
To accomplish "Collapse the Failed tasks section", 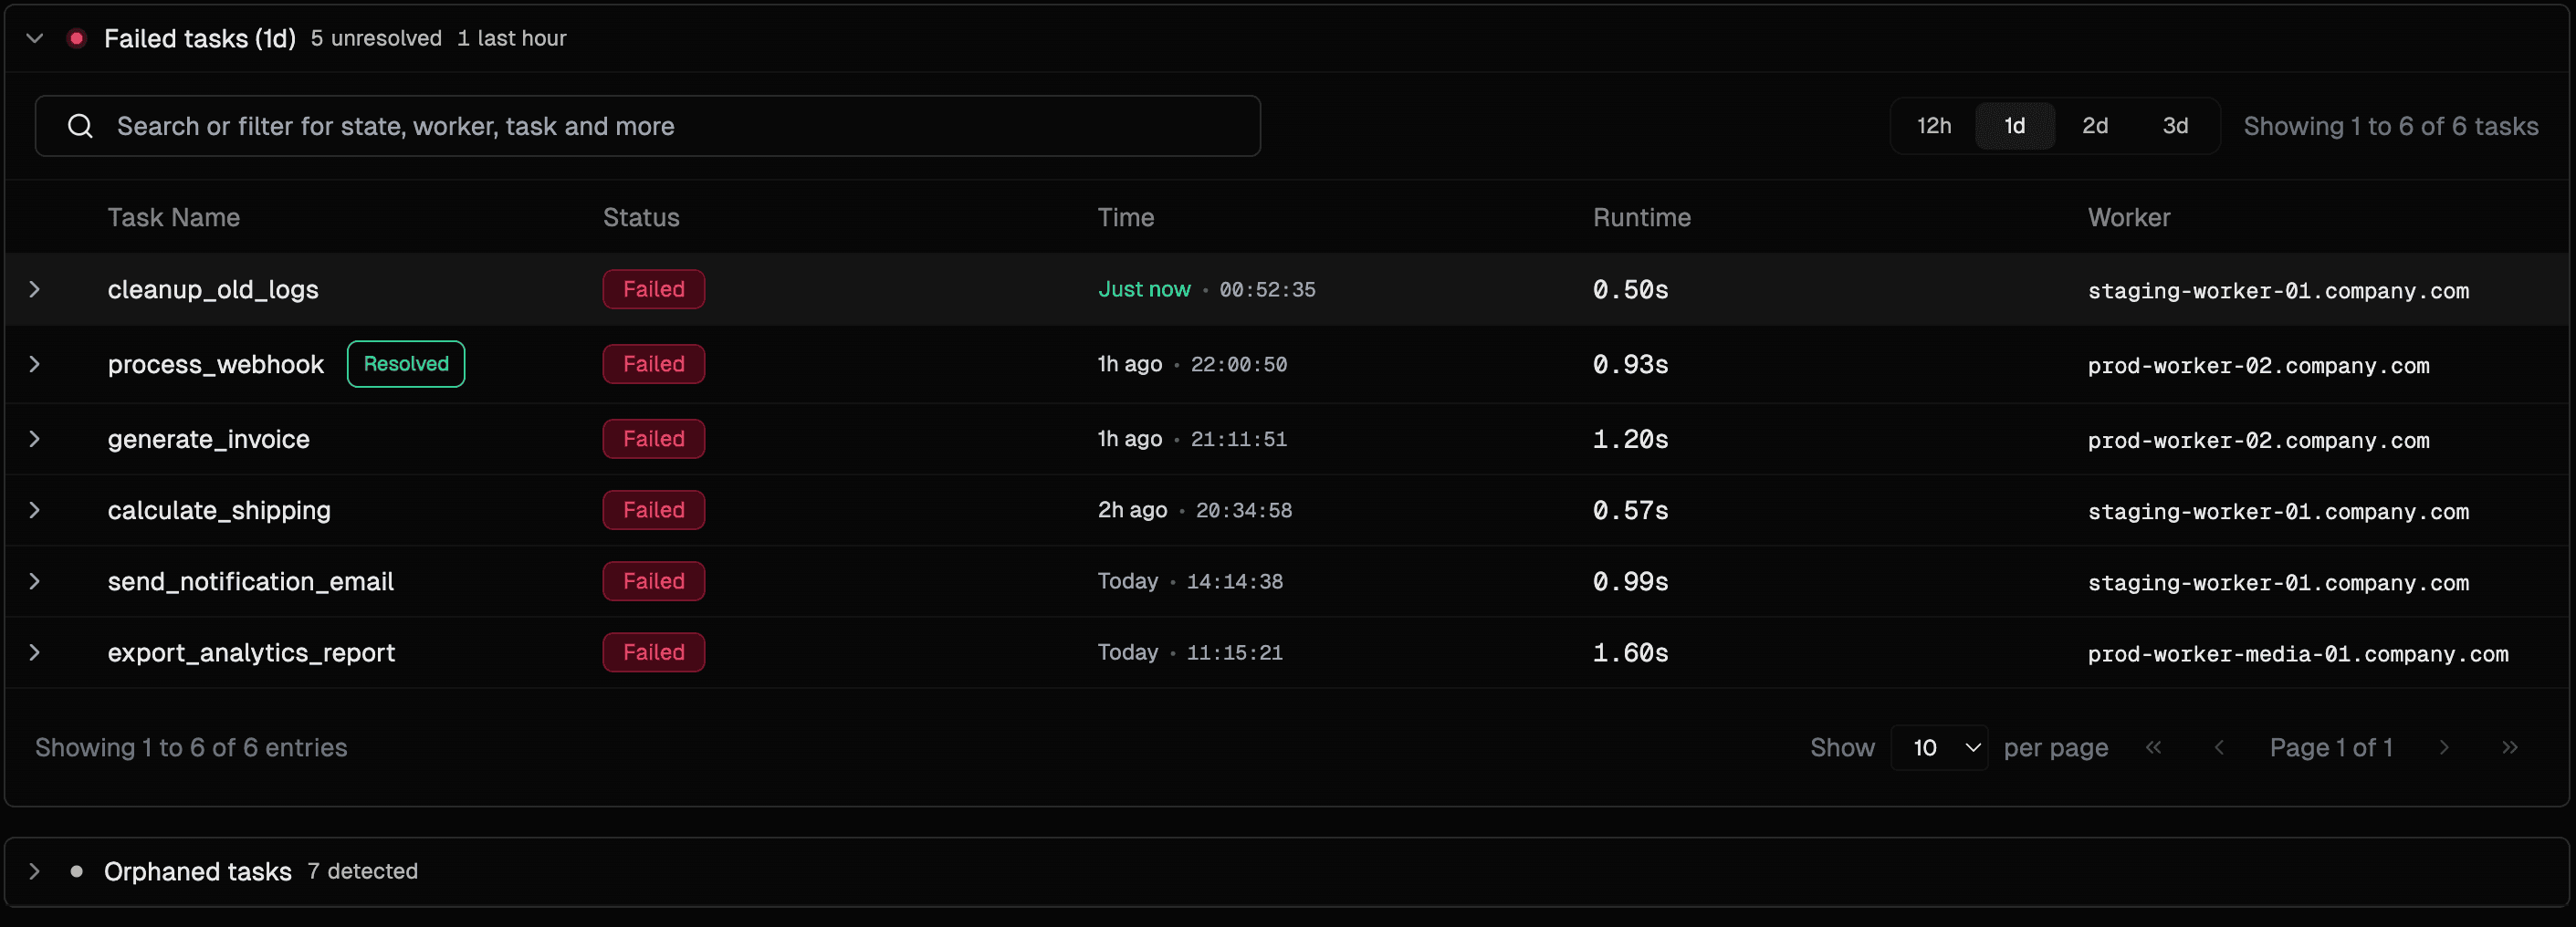I will pyautogui.click(x=35, y=38).
